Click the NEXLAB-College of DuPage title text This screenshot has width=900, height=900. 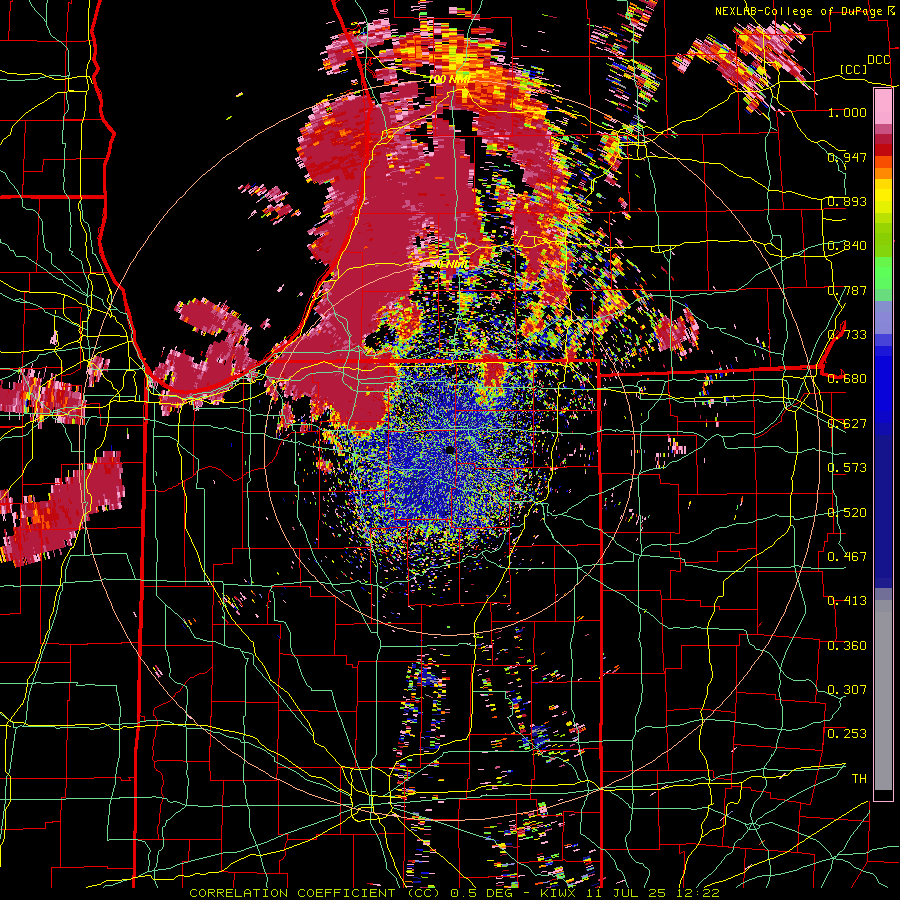tap(798, 11)
